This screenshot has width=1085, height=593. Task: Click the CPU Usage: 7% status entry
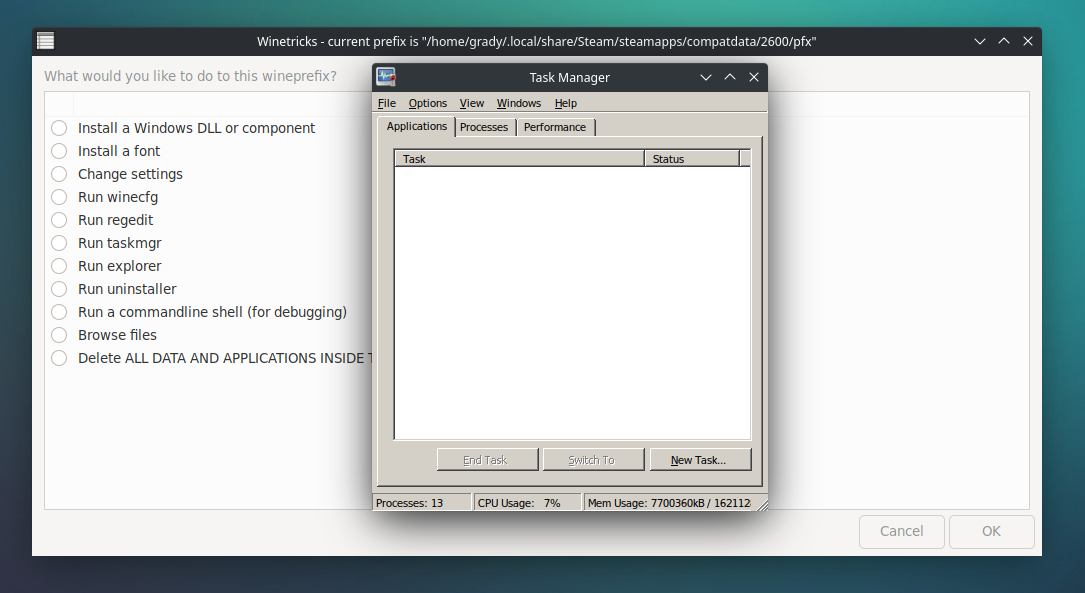(x=527, y=503)
